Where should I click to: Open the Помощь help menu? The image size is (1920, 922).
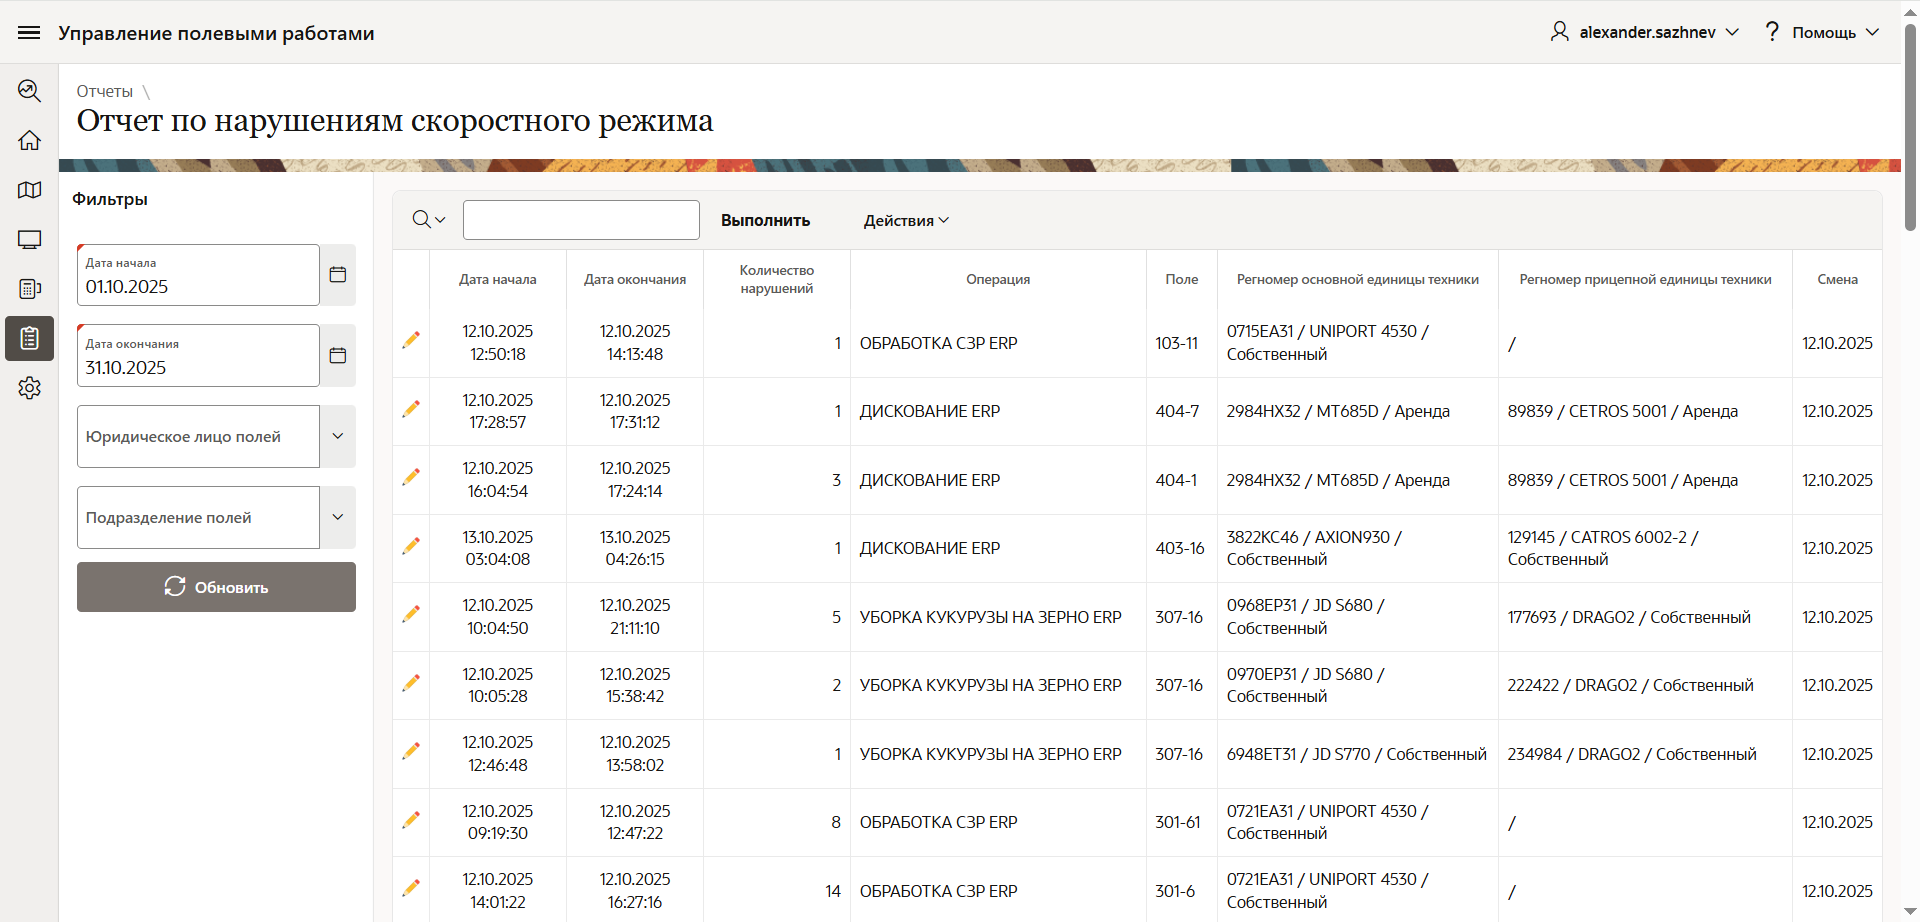click(x=1822, y=32)
